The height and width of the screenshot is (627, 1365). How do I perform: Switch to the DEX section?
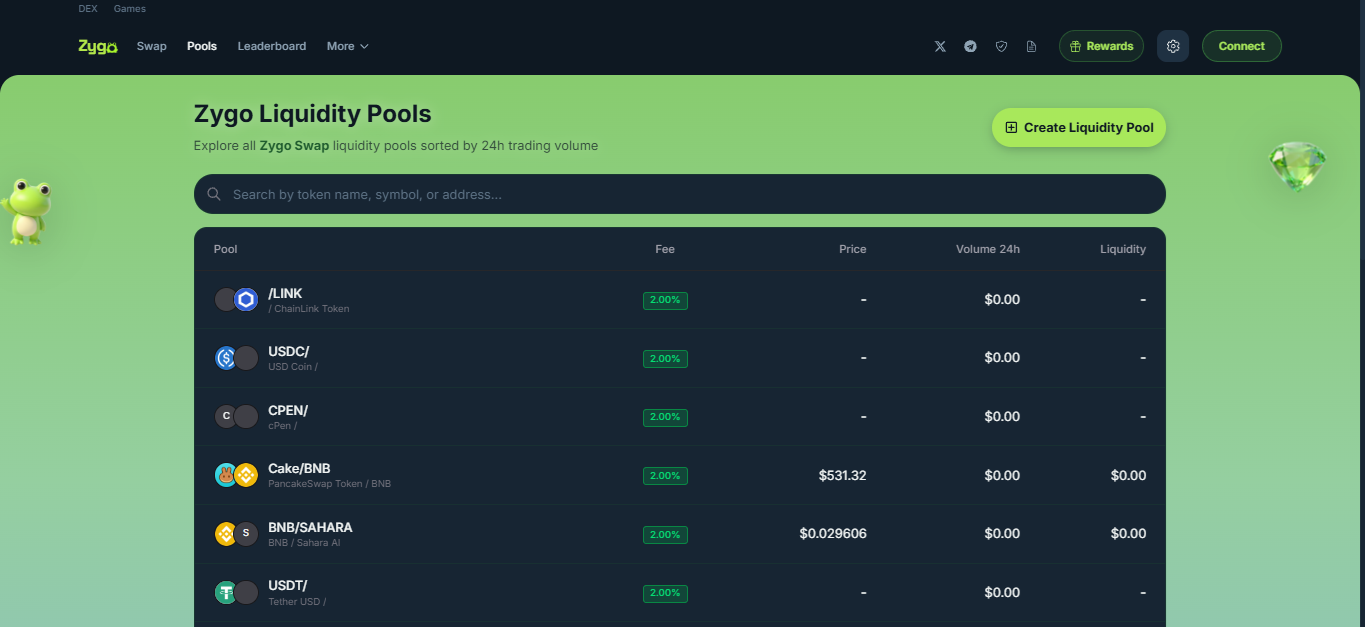(88, 8)
